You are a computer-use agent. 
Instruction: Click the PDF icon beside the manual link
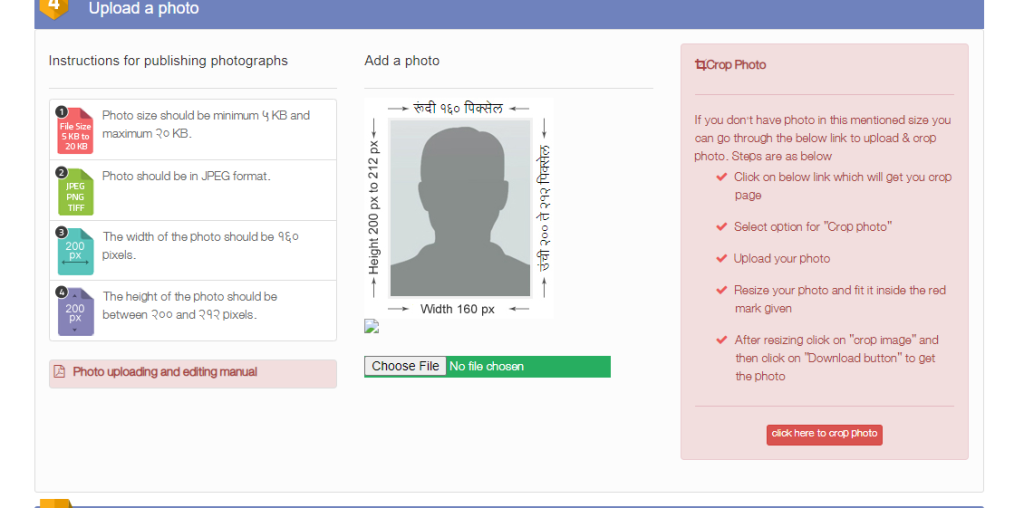(x=59, y=372)
